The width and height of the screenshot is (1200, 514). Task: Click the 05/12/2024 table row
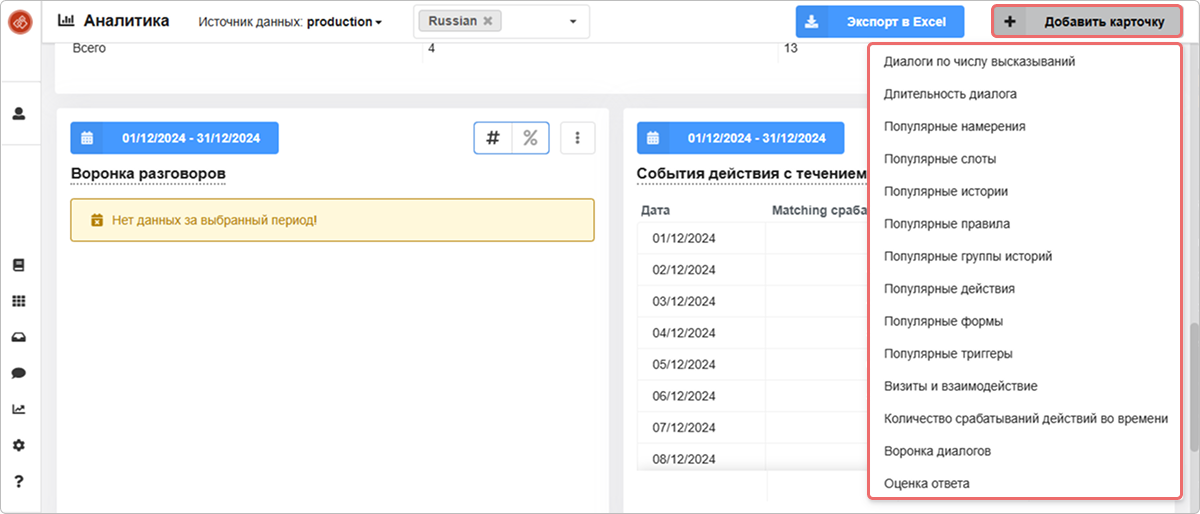tap(752, 365)
